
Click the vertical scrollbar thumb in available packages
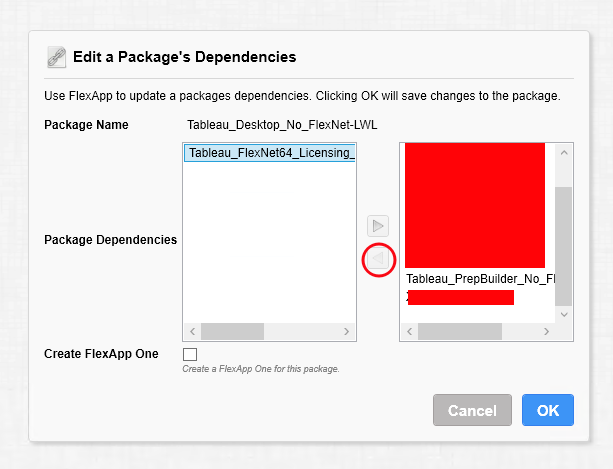[x=564, y=246]
